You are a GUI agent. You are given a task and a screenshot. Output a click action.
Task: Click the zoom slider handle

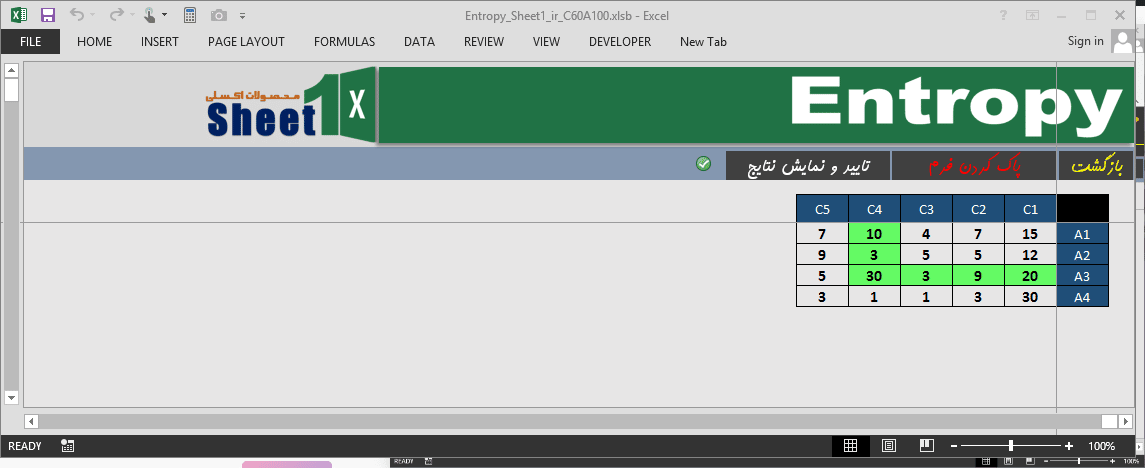click(x=1011, y=446)
